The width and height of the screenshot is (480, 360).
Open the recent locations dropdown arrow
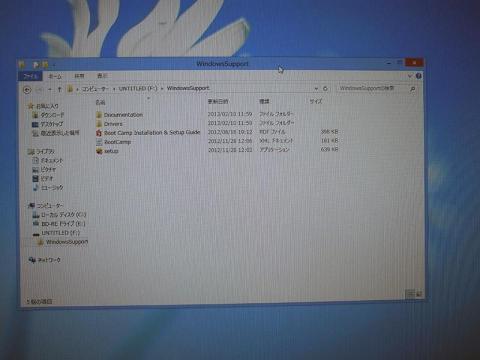[x=50, y=89]
